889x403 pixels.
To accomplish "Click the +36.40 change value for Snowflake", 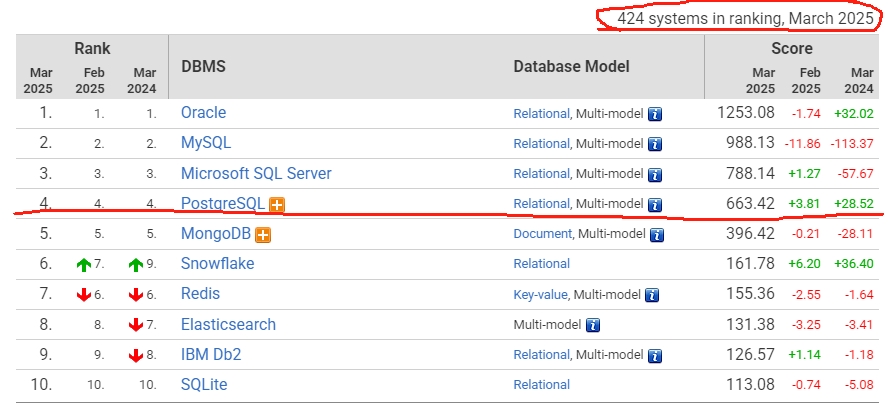I will coord(854,264).
